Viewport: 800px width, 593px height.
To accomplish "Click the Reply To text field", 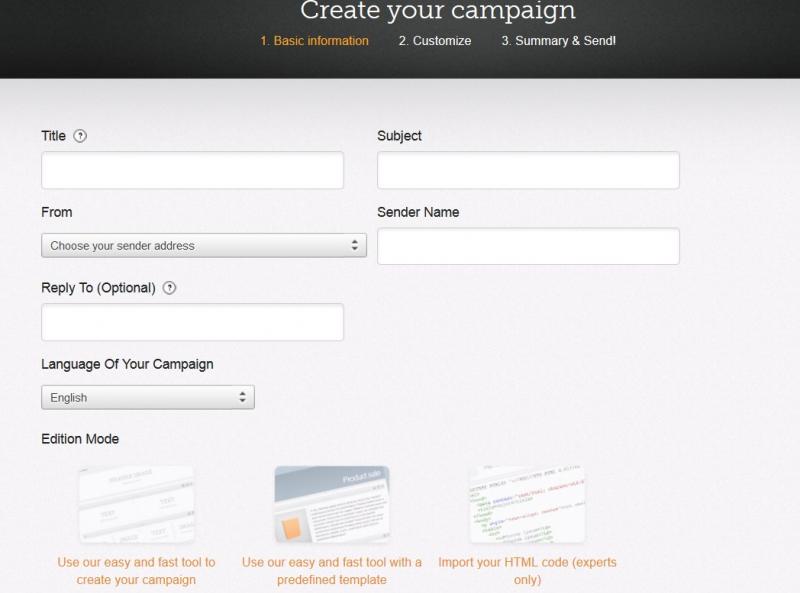I will click(x=192, y=322).
